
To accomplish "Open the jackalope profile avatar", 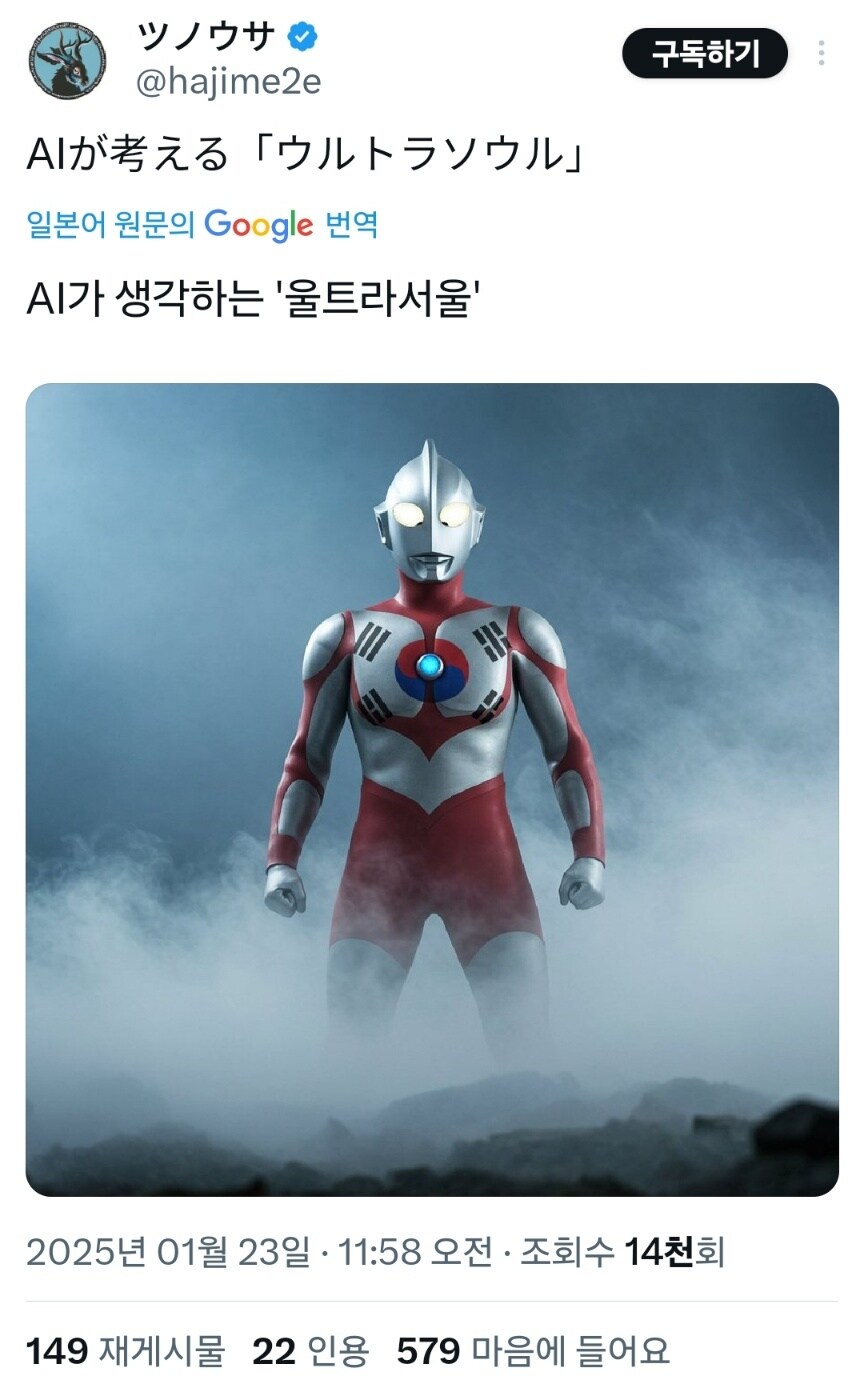I will coord(65,60).
